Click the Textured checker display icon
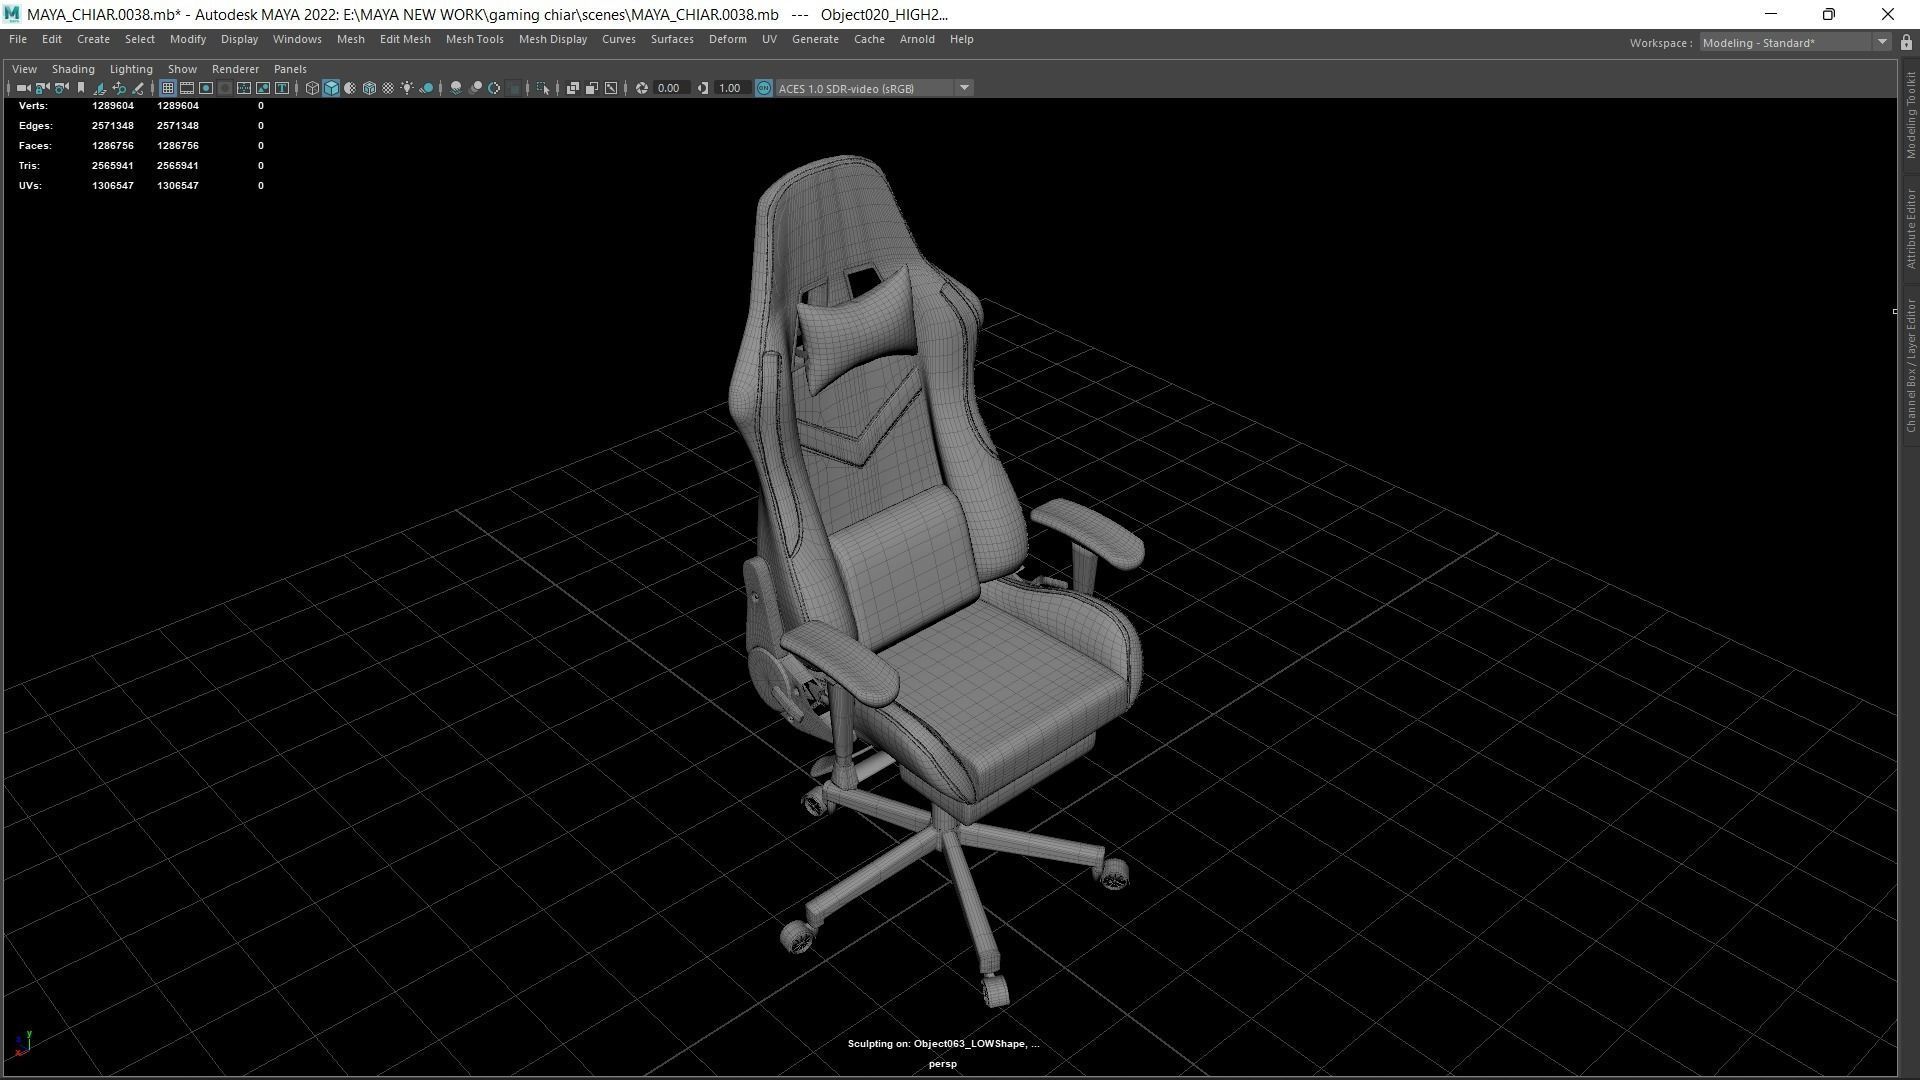The image size is (1920, 1080). click(388, 88)
